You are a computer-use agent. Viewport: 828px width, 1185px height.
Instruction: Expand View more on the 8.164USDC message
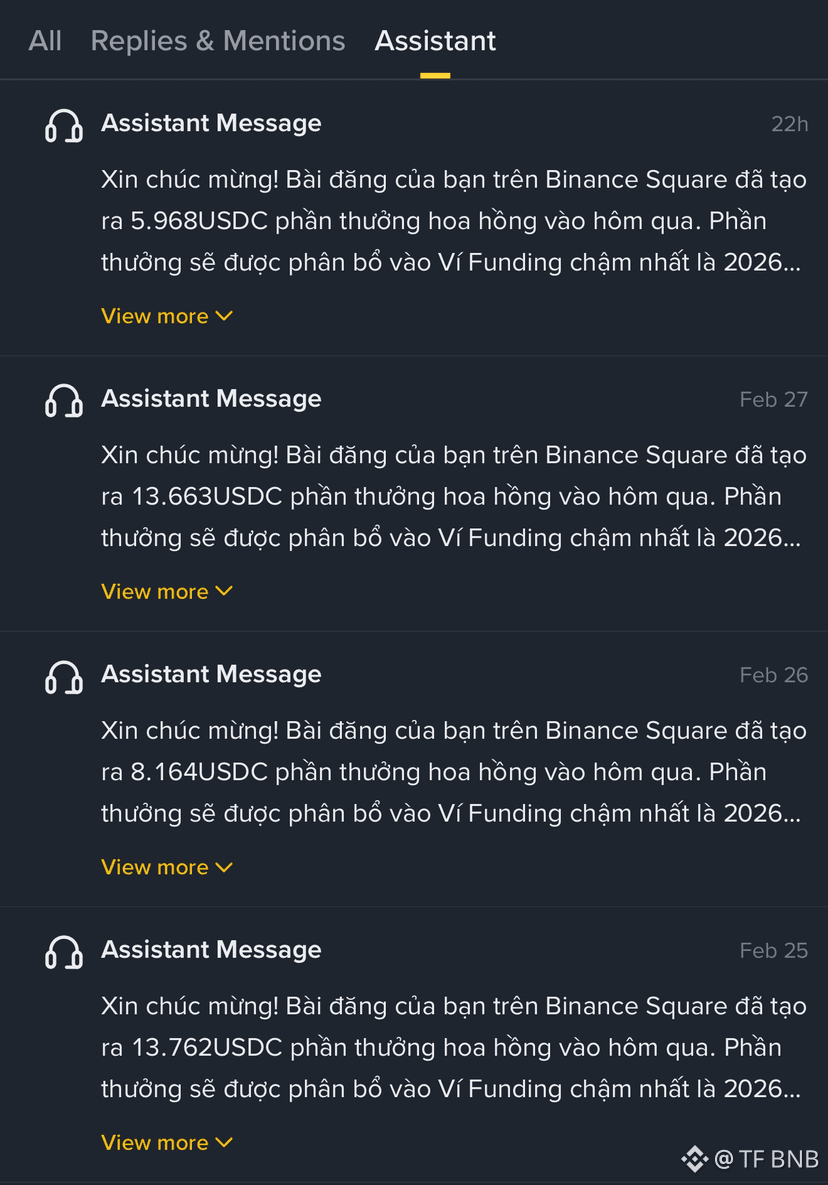167,867
